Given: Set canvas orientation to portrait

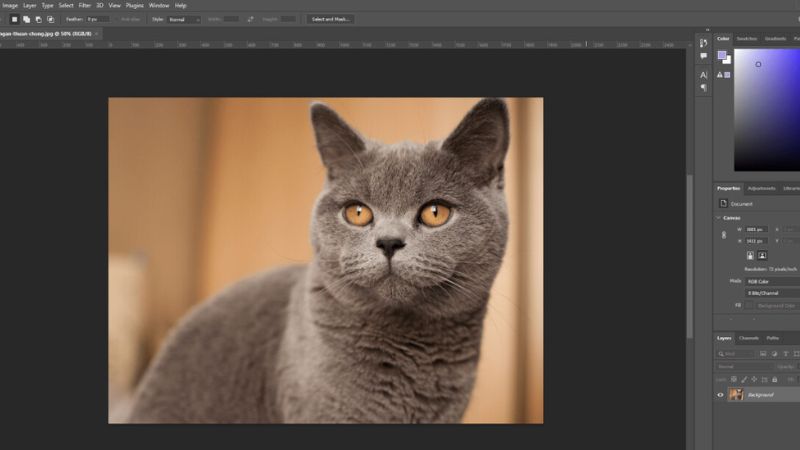Looking at the screenshot, I should tap(750, 255).
